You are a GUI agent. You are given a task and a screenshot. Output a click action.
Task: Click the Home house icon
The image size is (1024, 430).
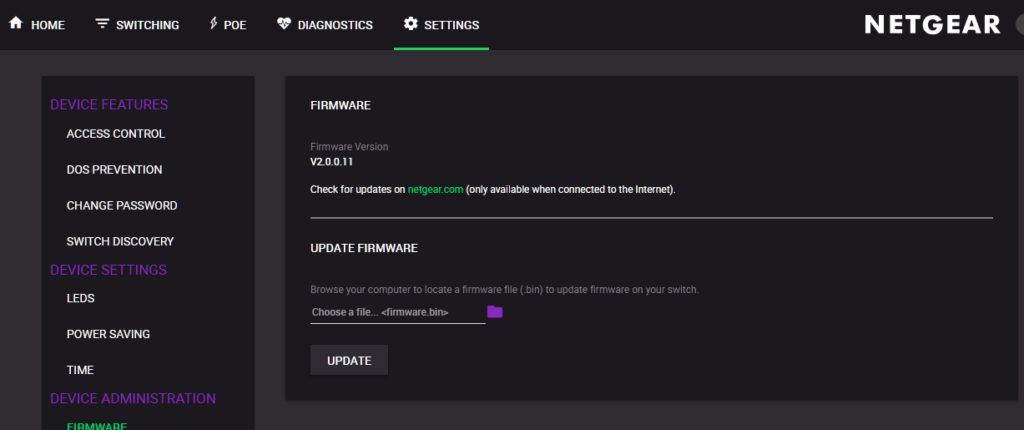point(16,24)
